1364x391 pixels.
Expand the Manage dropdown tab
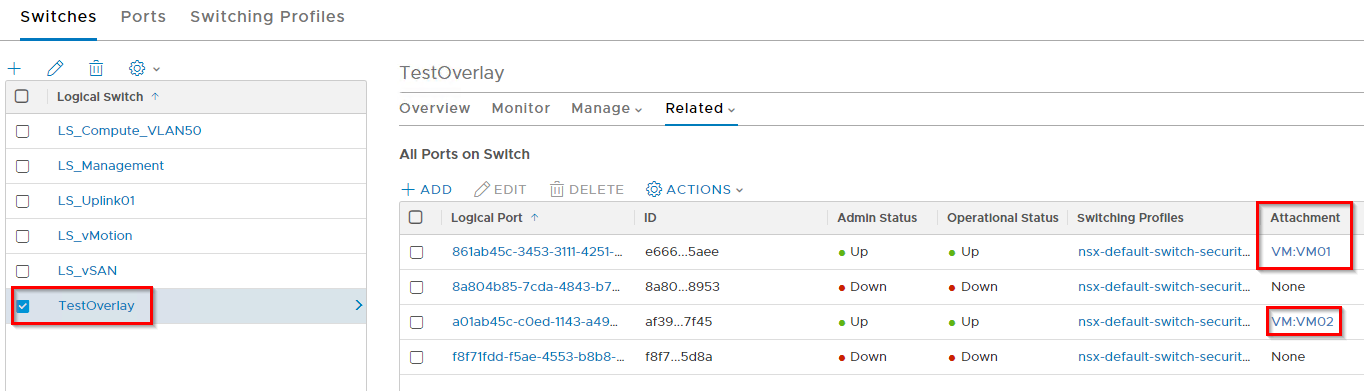[607, 108]
